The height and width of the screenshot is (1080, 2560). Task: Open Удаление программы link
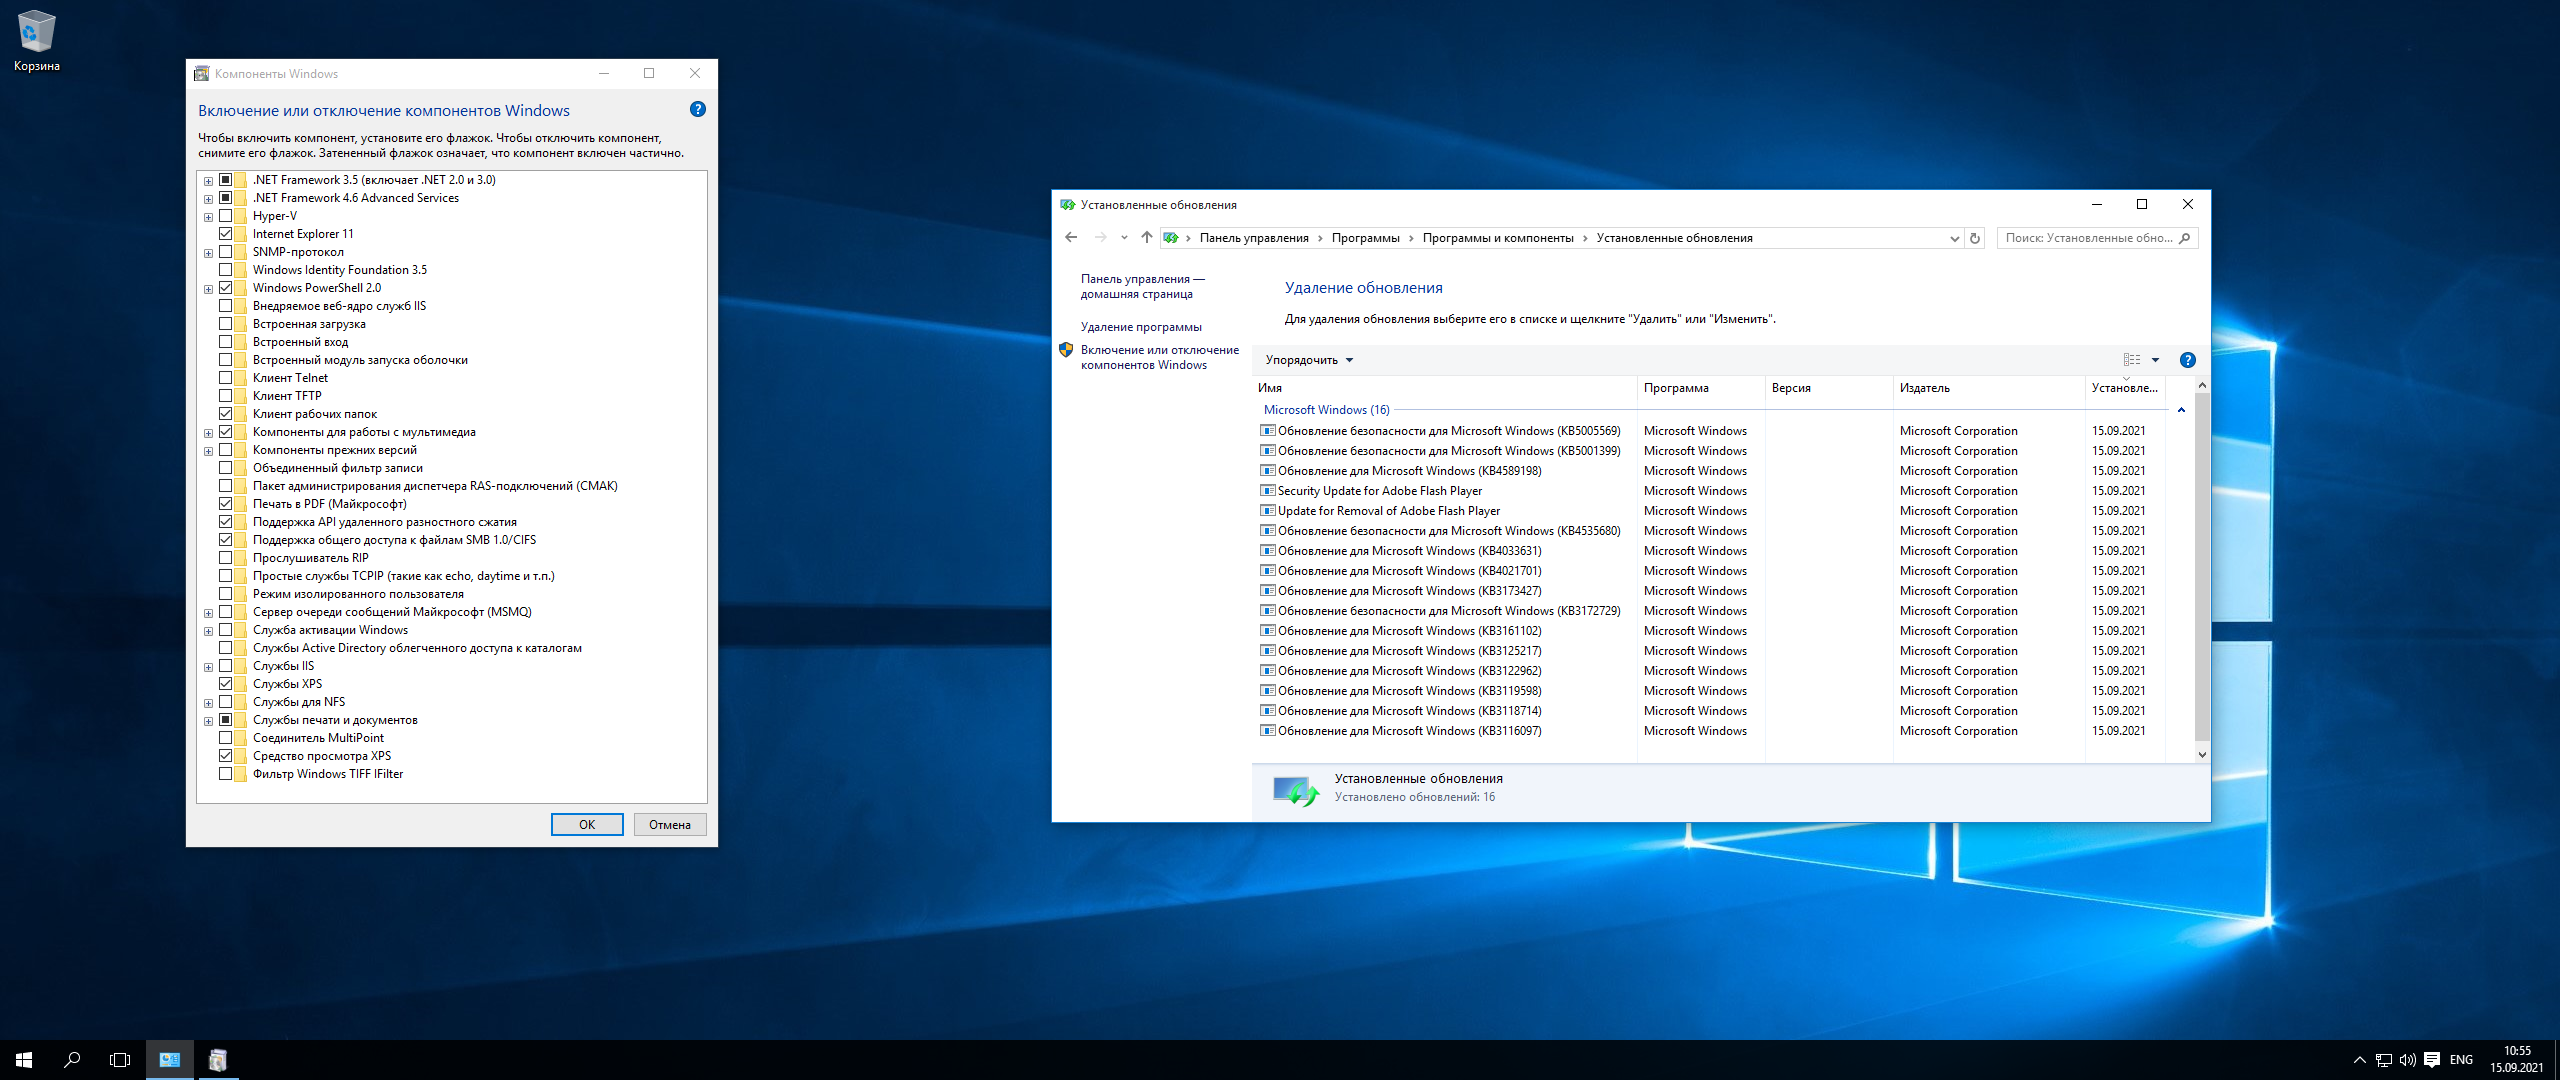click(x=1141, y=327)
